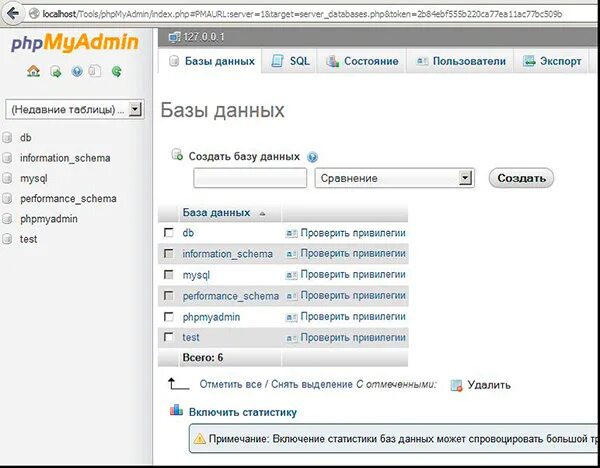
Task: Click the Включить статистику link
Action: point(243,412)
